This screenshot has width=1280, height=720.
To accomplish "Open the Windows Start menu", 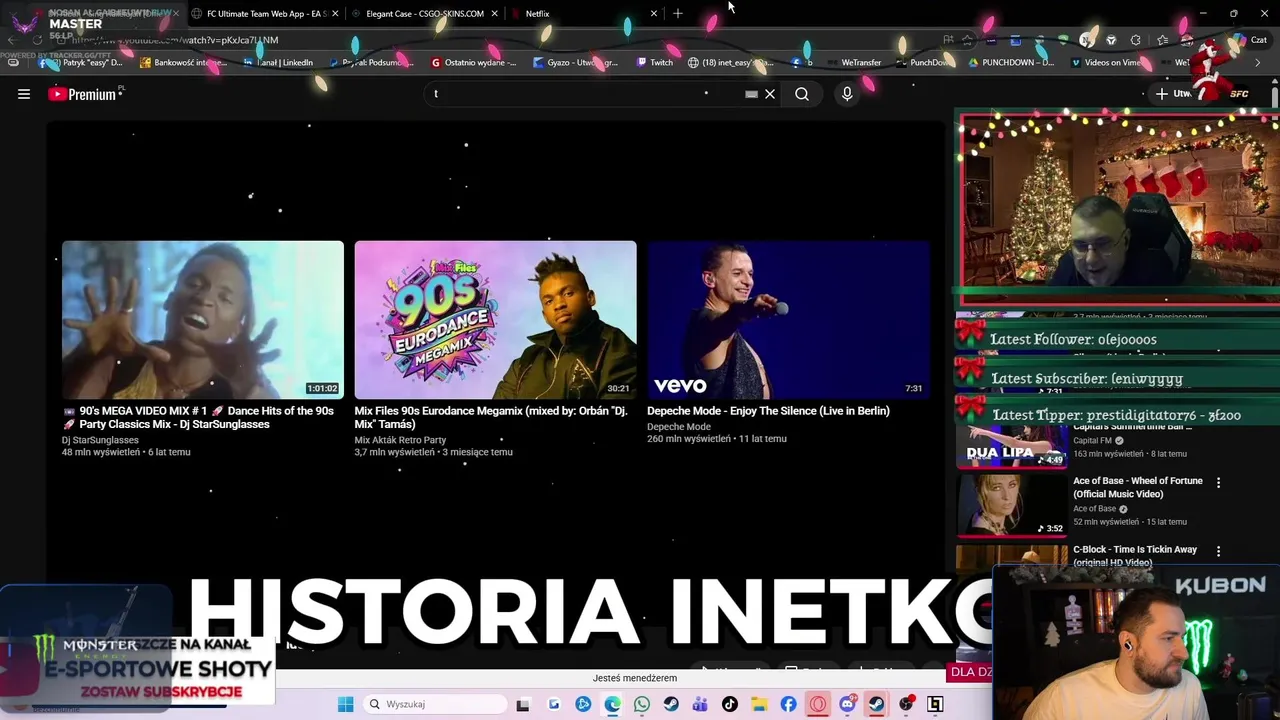I will (x=345, y=705).
